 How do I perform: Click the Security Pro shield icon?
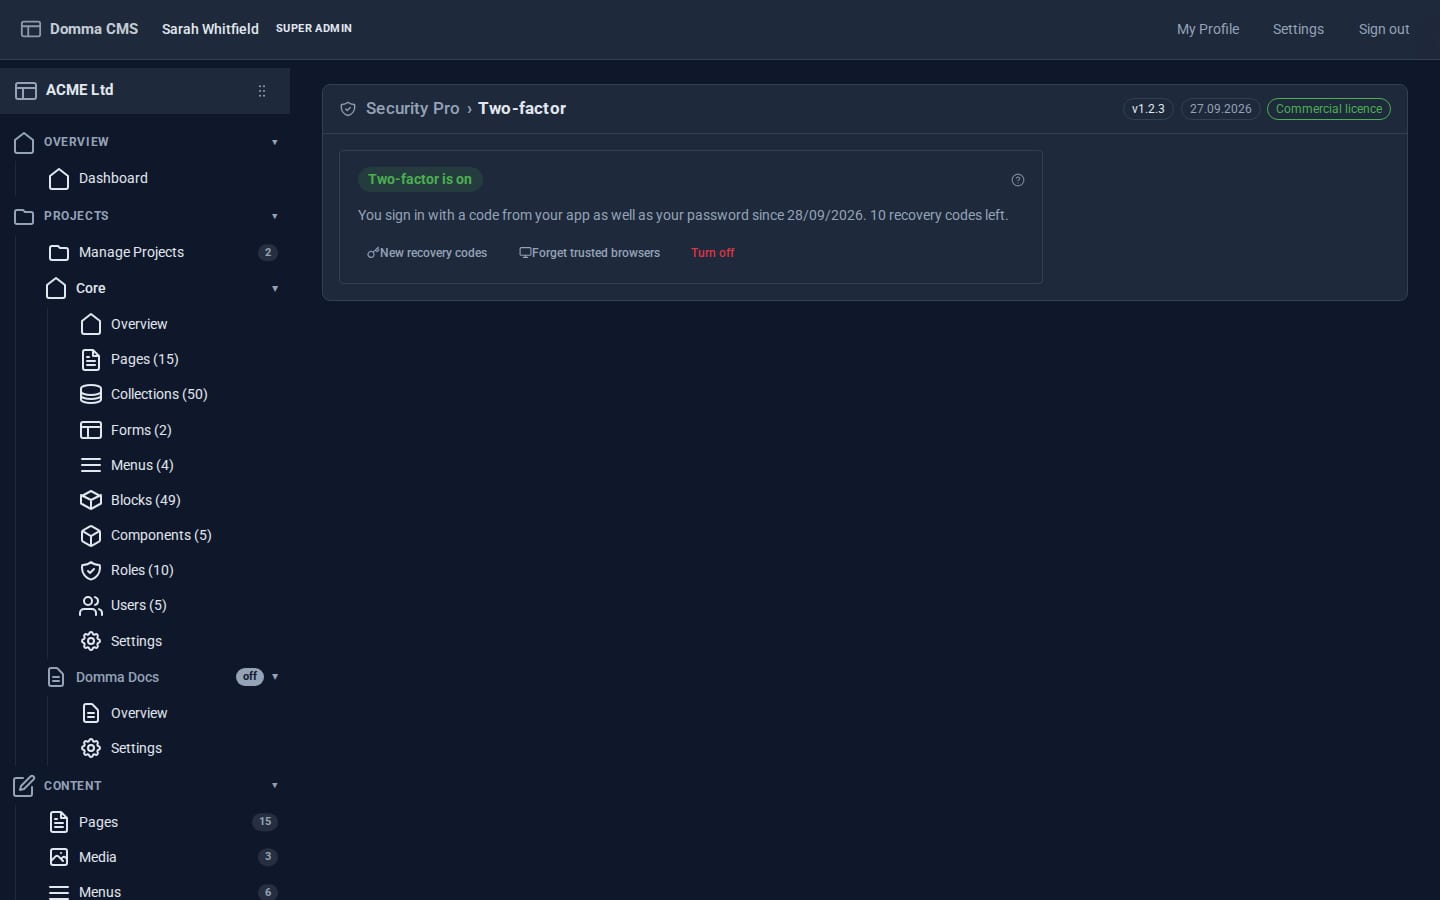pyautogui.click(x=348, y=109)
